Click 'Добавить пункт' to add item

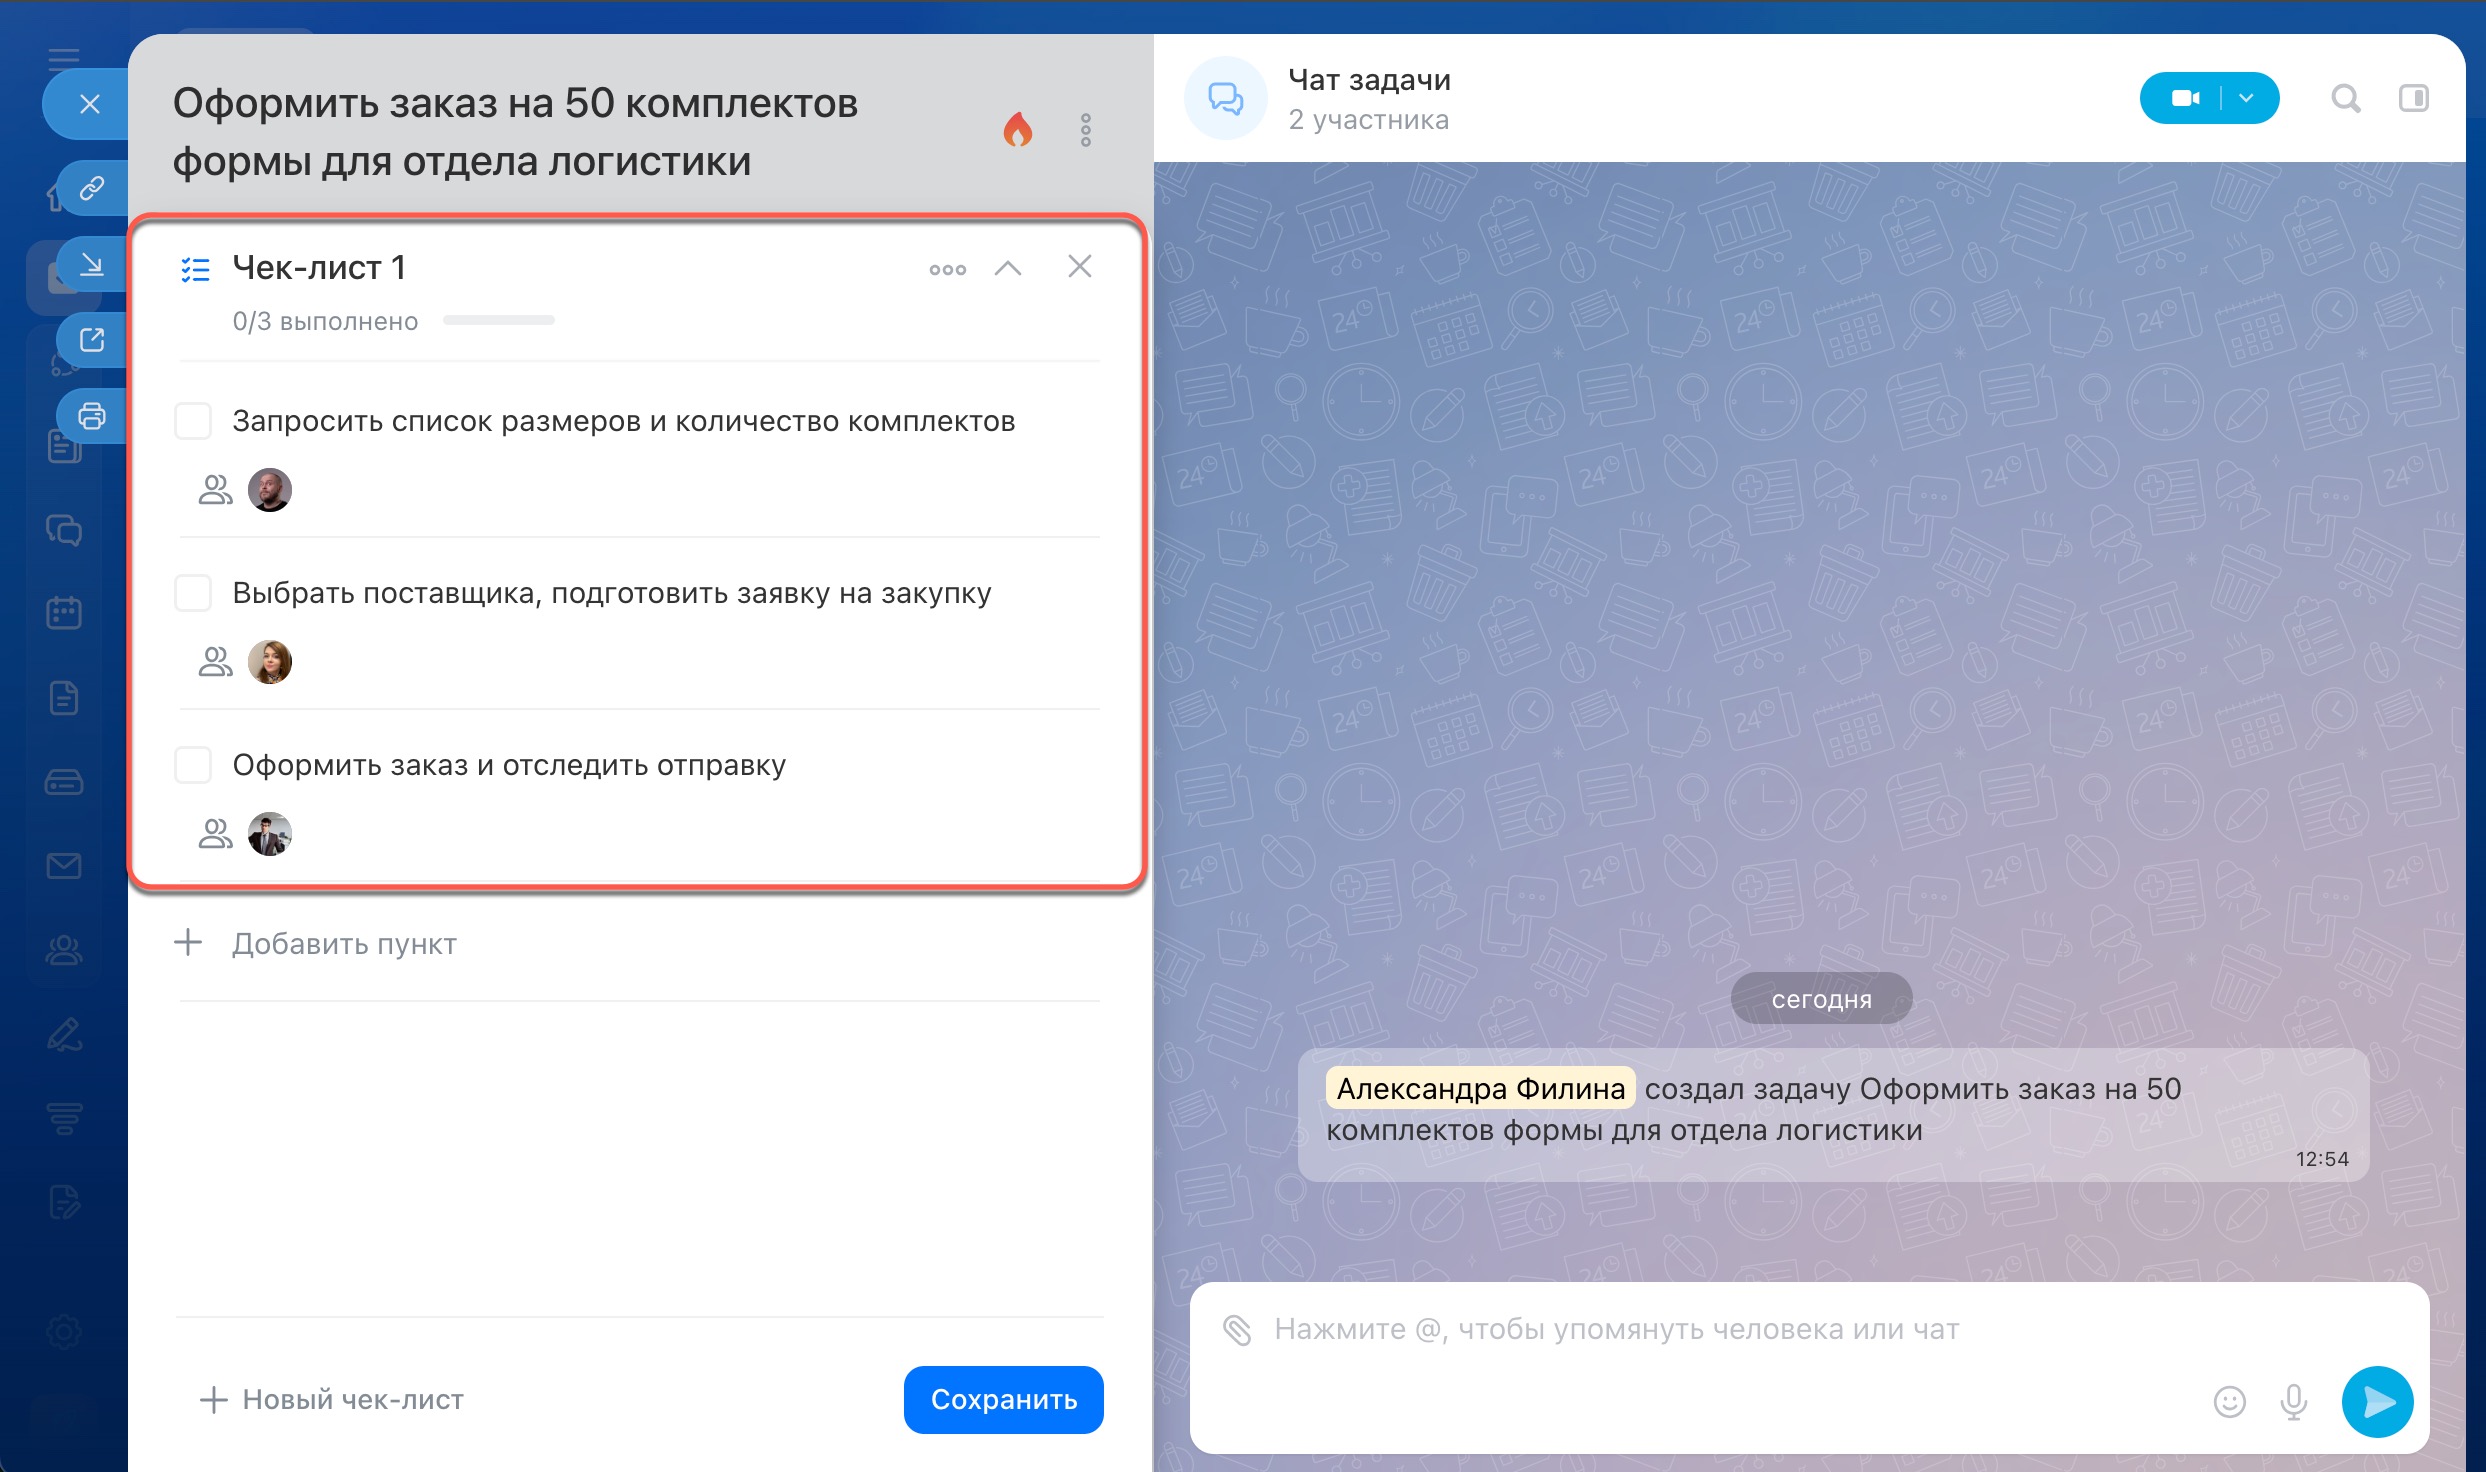coord(343,943)
